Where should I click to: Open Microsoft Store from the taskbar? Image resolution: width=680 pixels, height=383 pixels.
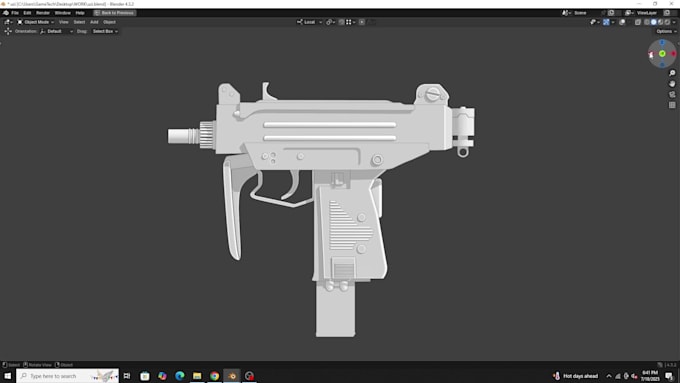click(x=145, y=376)
